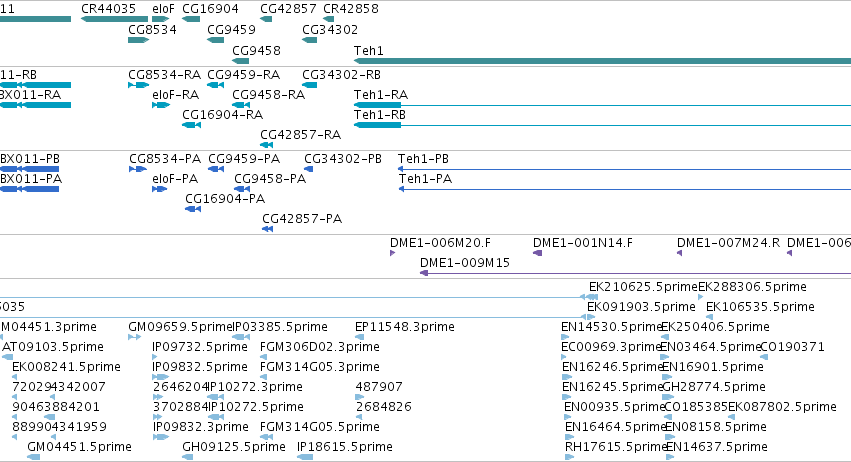Screen dimensions: 851x462
Task: Open transcript CG8534-RA
Action: pos(164,74)
